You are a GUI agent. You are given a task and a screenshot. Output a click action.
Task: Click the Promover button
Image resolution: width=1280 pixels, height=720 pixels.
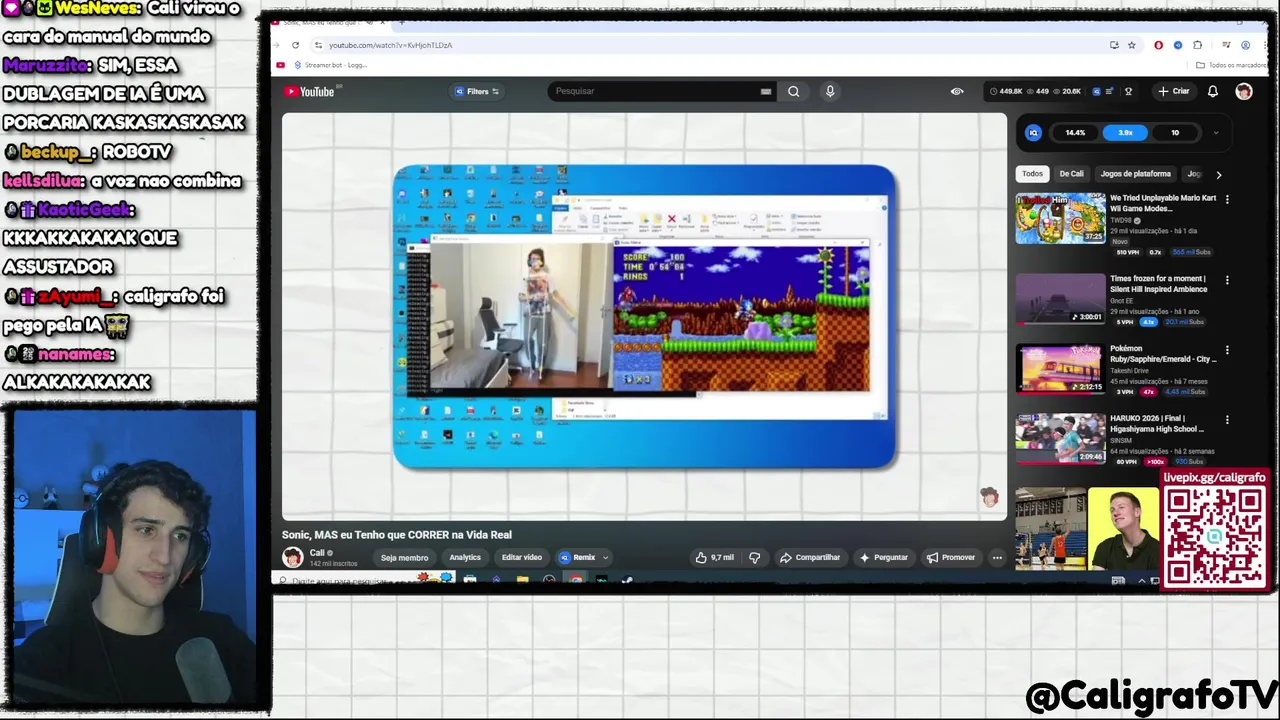[x=950, y=557]
